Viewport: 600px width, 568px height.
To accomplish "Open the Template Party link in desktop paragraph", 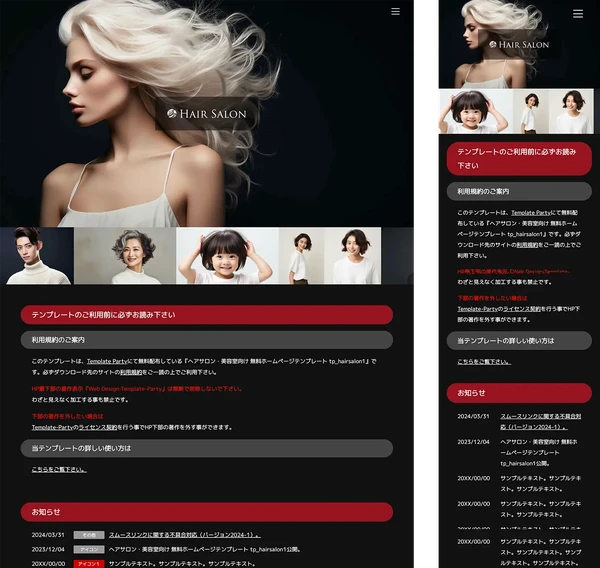I will click(107, 361).
